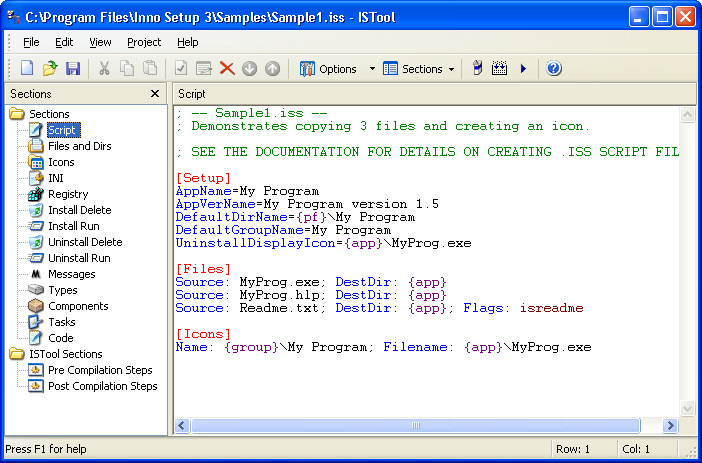The width and height of the screenshot is (702, 463).
Task: Click the Options toolbar button
Action: click(328, 69)
